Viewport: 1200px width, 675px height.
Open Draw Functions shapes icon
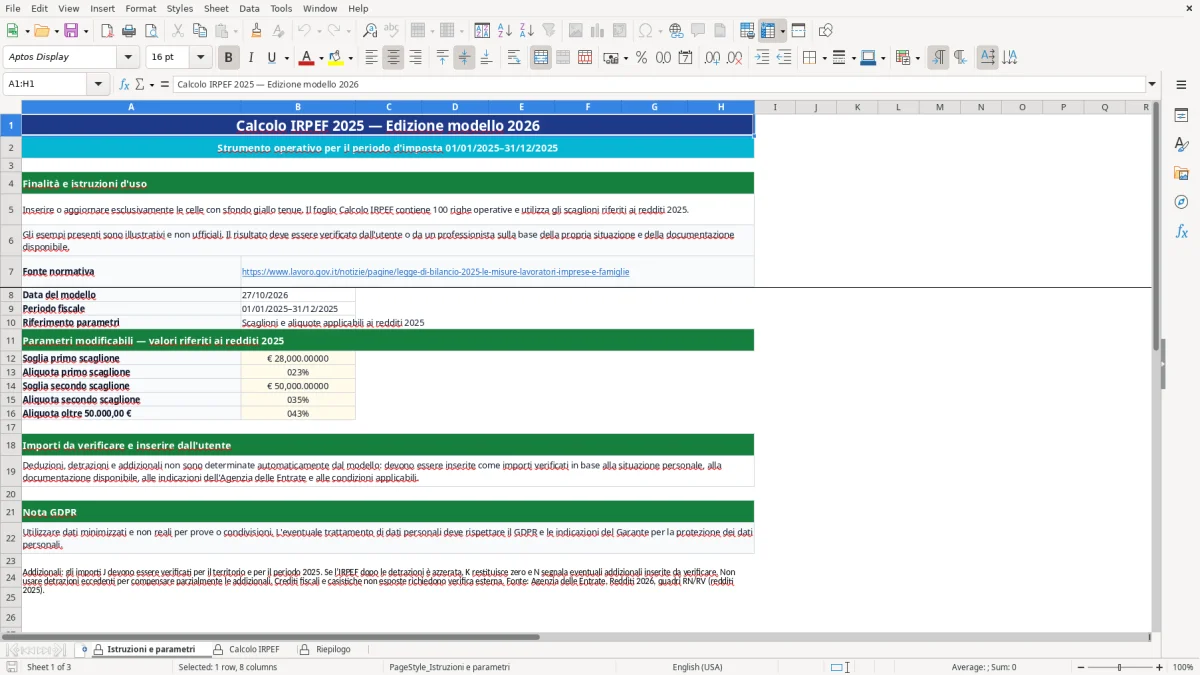pos(825,31)
